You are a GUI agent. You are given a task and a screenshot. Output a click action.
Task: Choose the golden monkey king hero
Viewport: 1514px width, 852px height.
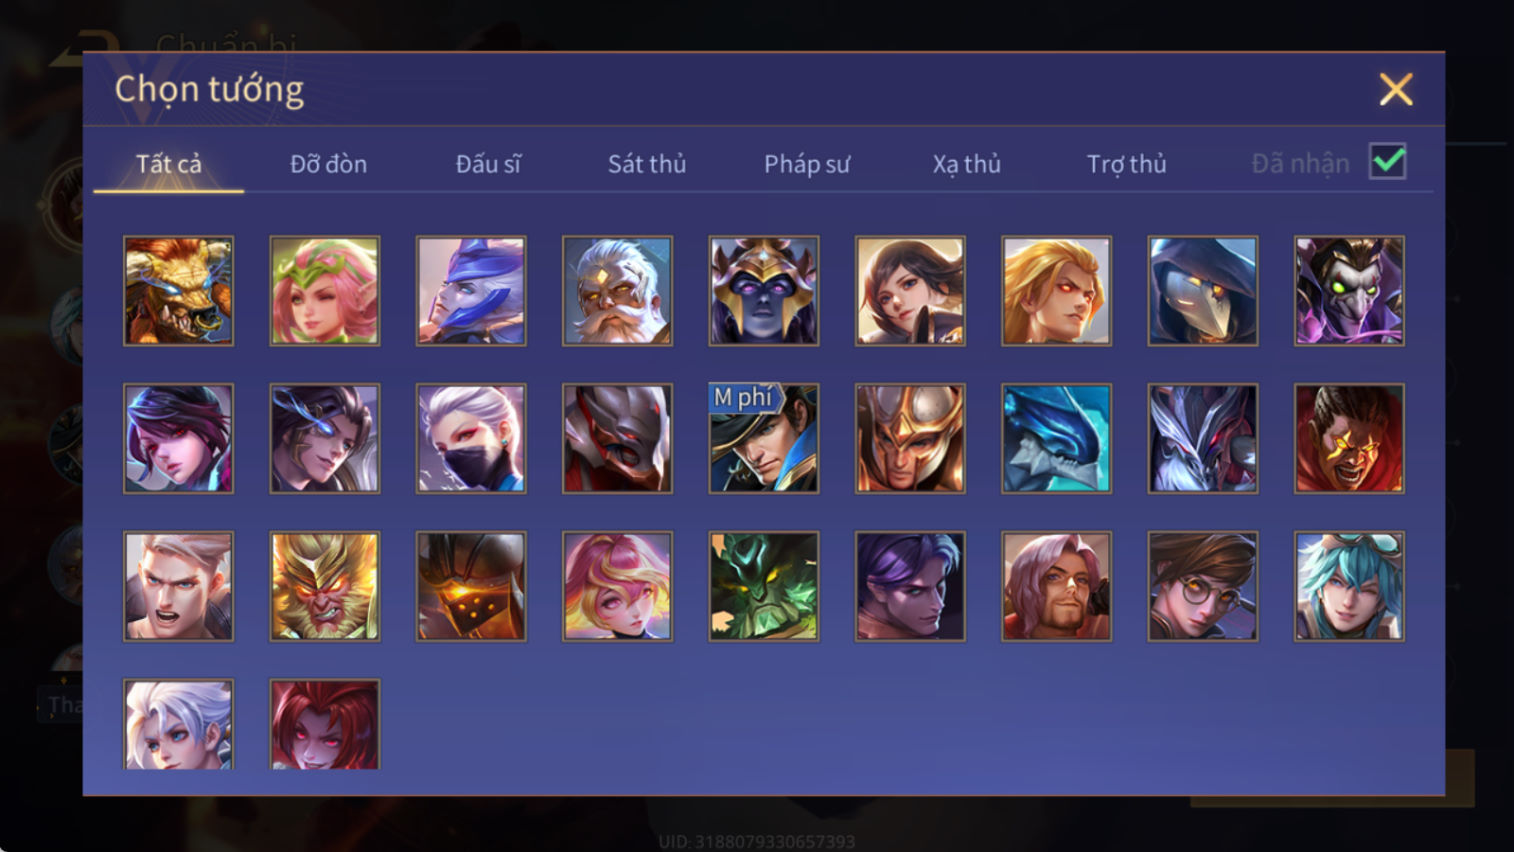(x=325, y=586)
